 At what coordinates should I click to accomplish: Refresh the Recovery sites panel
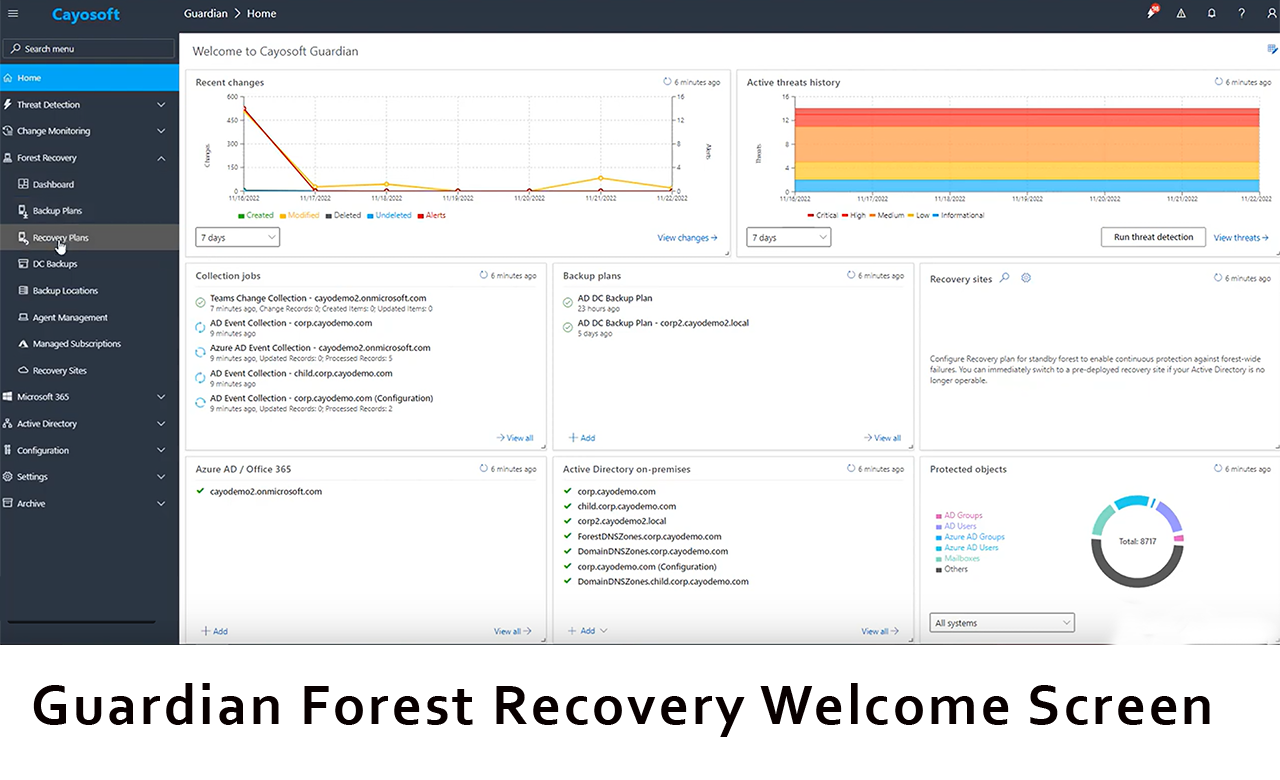pyautogui.click(x=1218, y=276)
